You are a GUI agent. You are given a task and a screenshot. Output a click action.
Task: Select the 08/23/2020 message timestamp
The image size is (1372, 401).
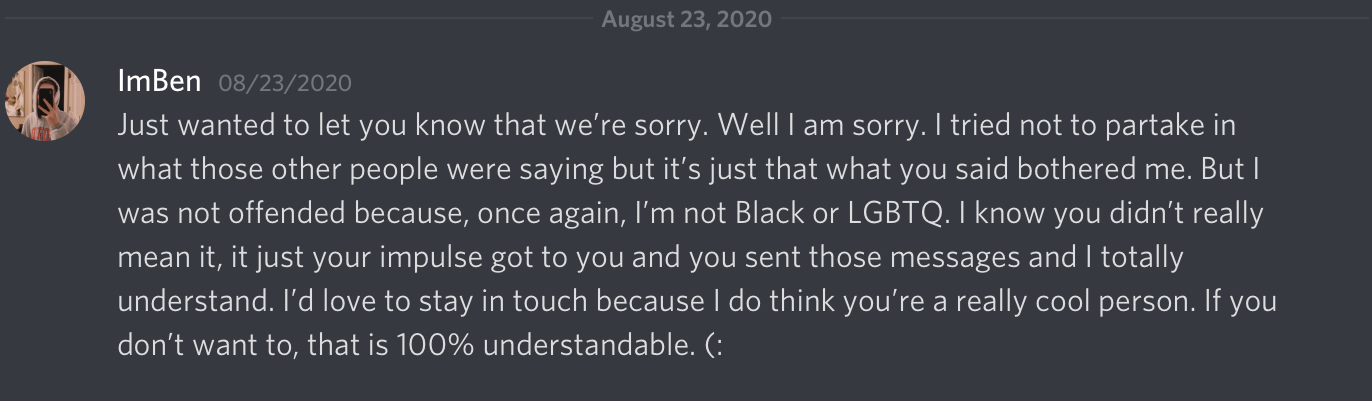[285, 84]
